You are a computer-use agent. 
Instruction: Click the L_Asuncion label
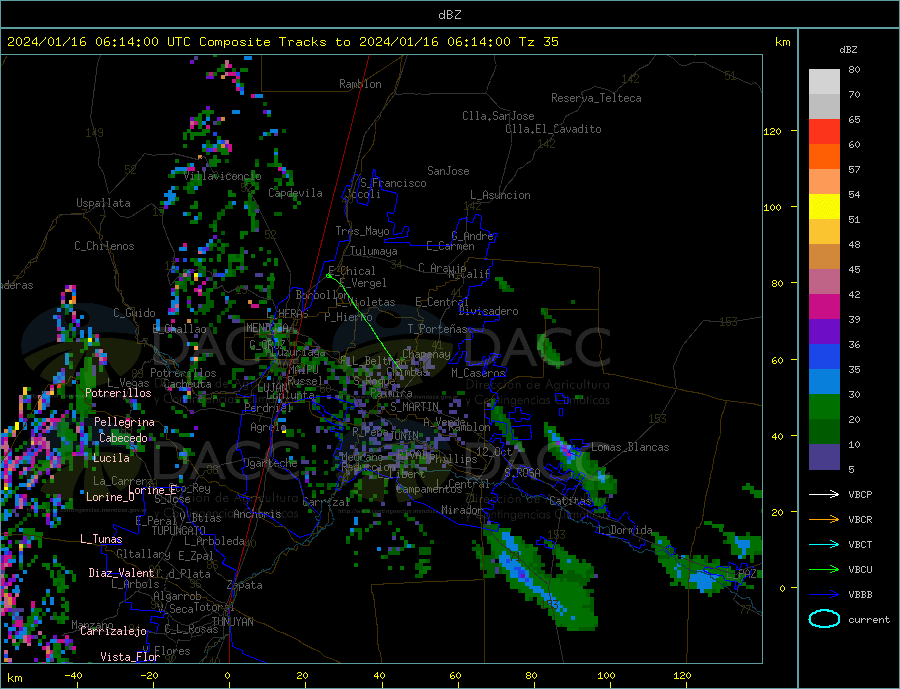pos(501,195)
